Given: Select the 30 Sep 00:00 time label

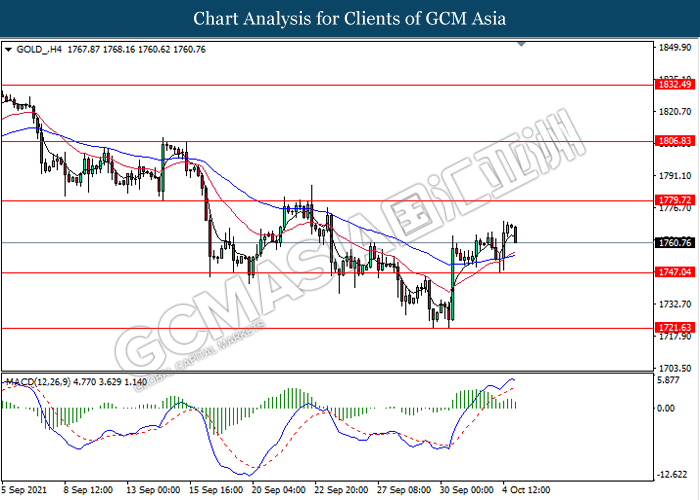Looking at the screenshot, I should click(x=466, y=491).
